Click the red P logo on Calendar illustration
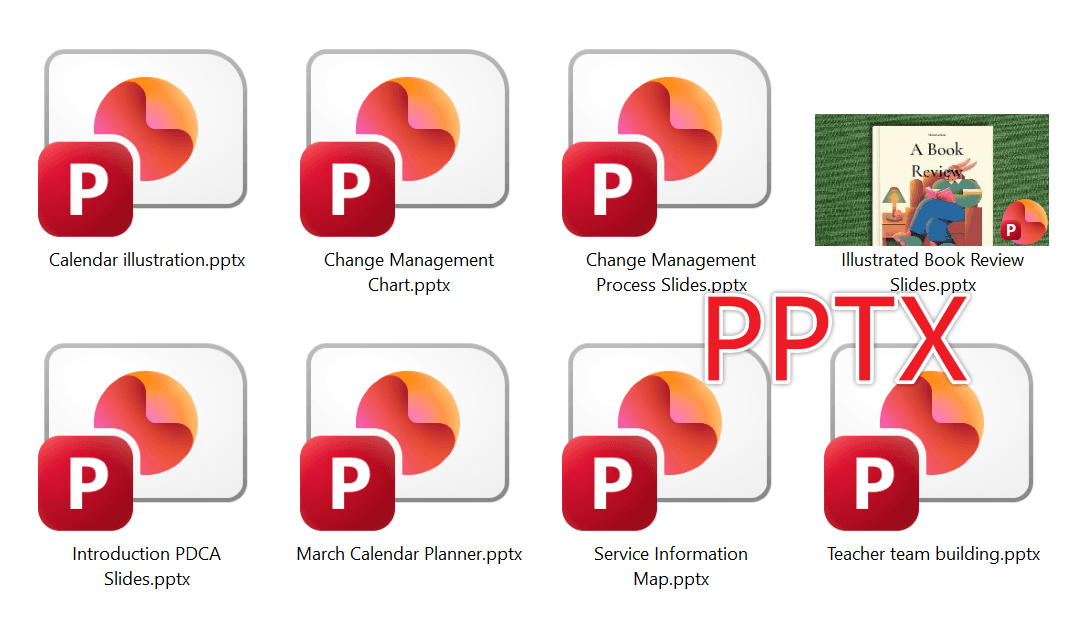The width and height of the screenshot is (1071, 626). [x=85, y=188]
